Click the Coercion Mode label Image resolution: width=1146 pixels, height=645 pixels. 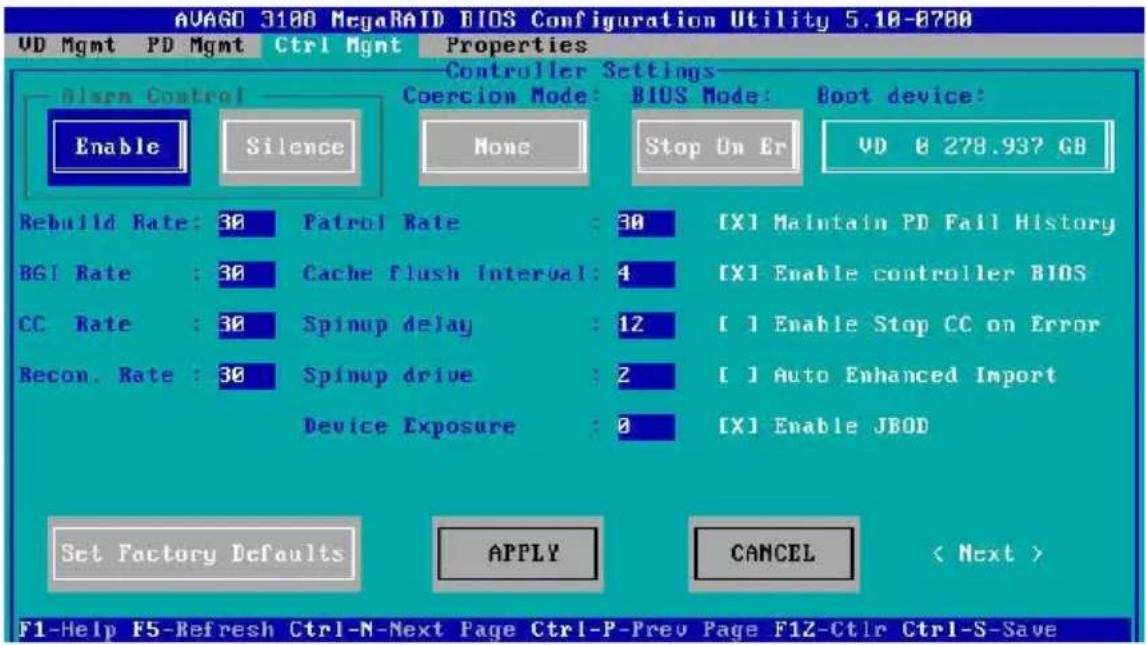click(501, 96)
